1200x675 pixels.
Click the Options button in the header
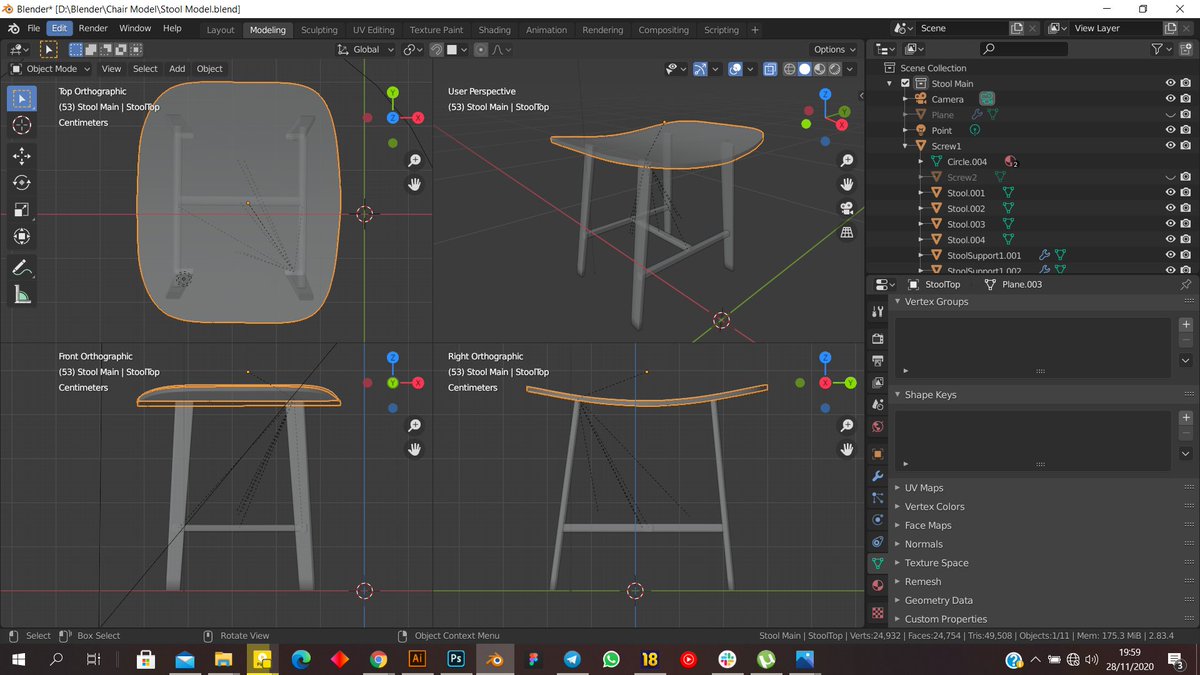coord(833,49)
